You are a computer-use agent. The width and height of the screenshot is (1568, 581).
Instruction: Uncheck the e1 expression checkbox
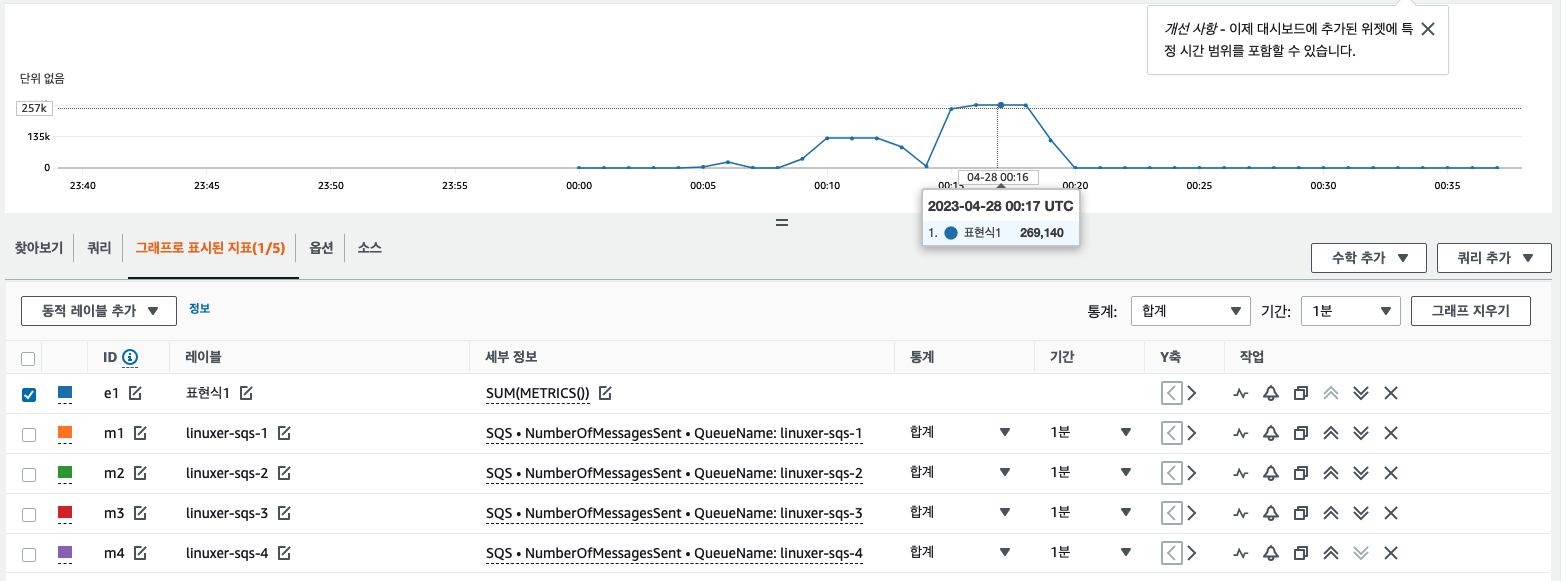29,394
